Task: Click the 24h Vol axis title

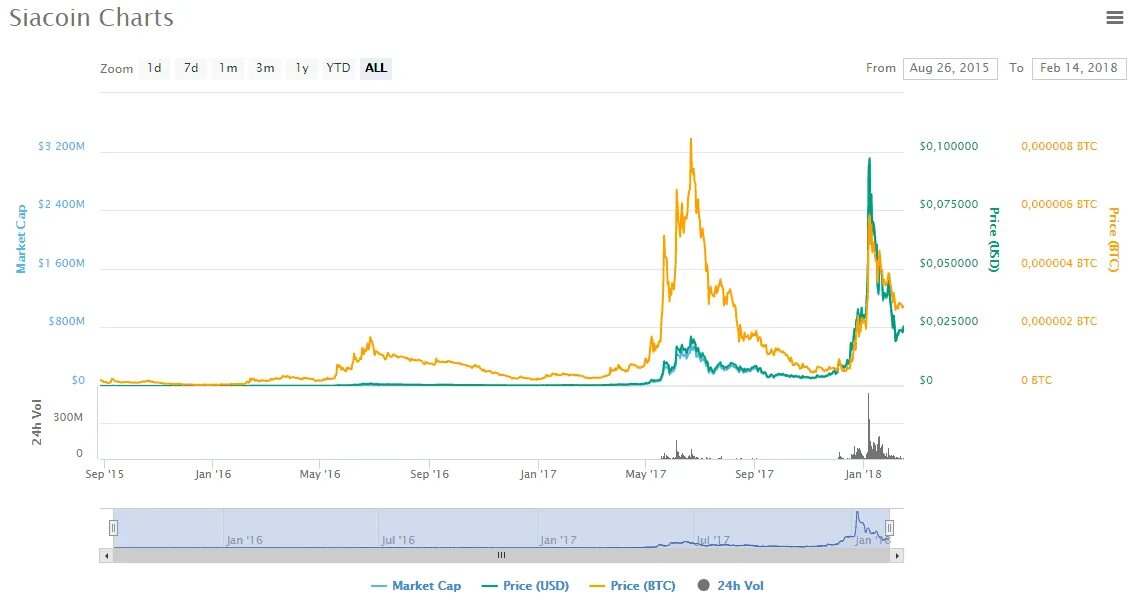Action: pyautogui.click(x=36, y=422)
